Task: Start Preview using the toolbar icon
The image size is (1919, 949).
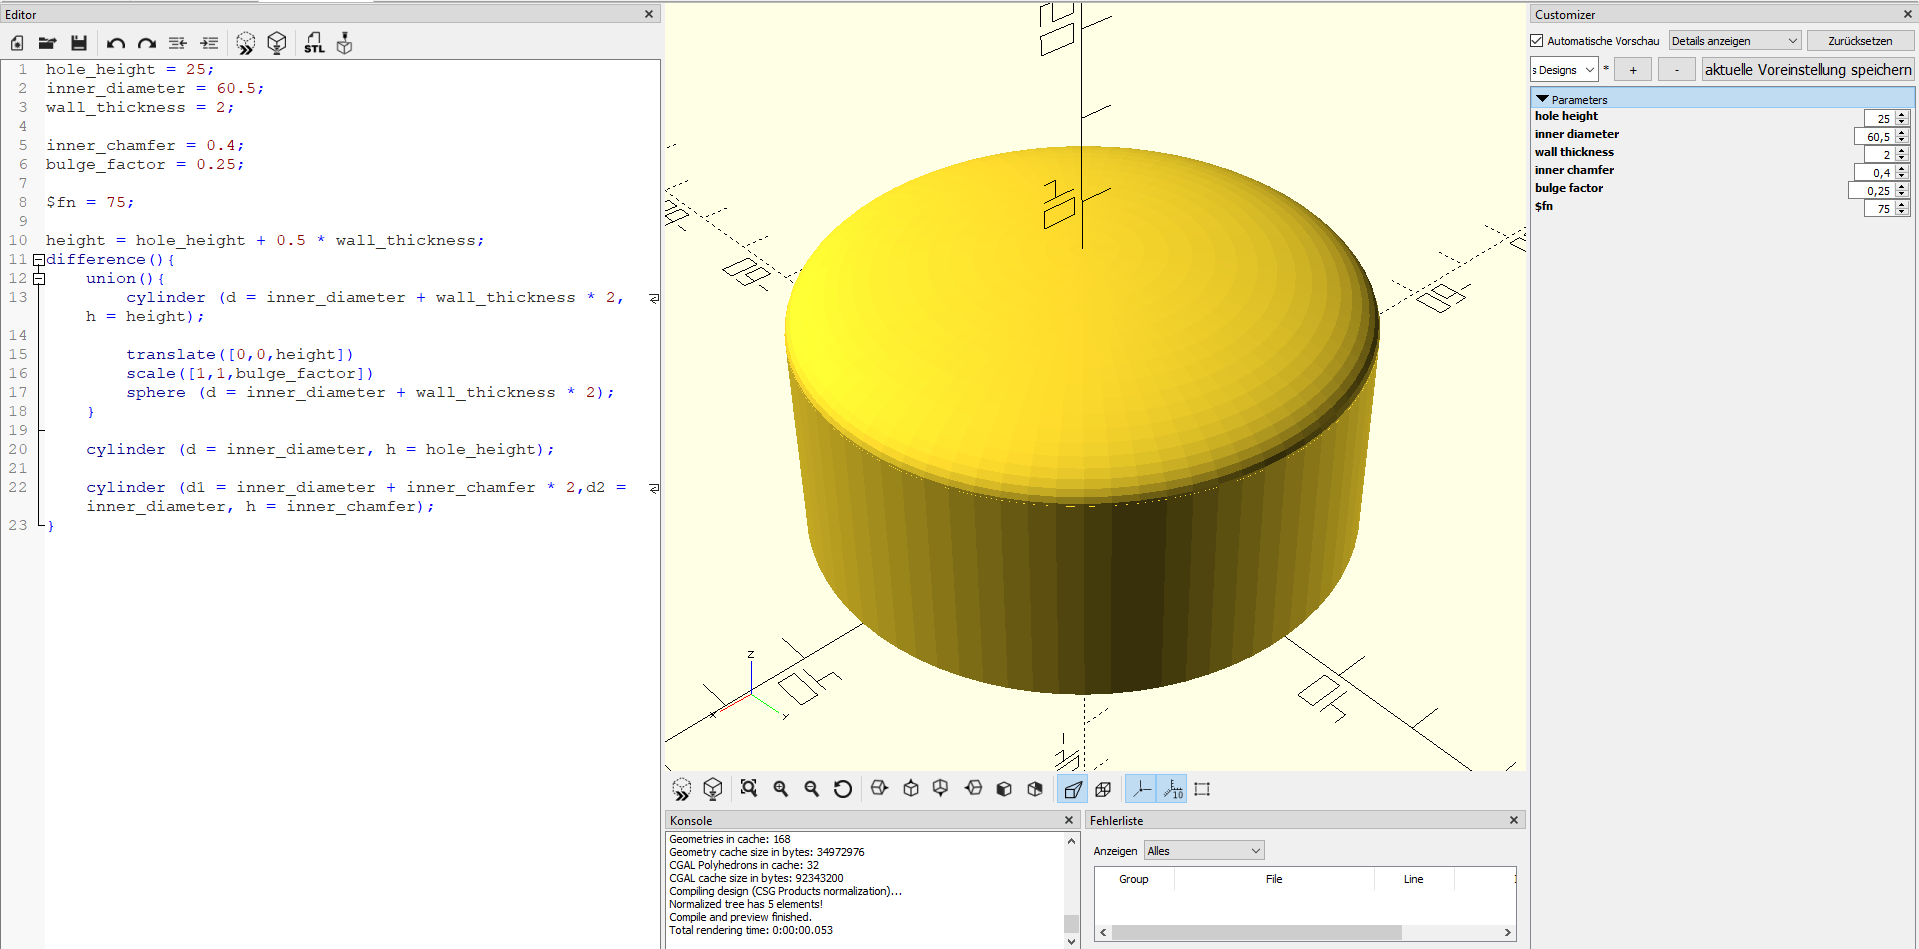Action: (x=245, y=43)
